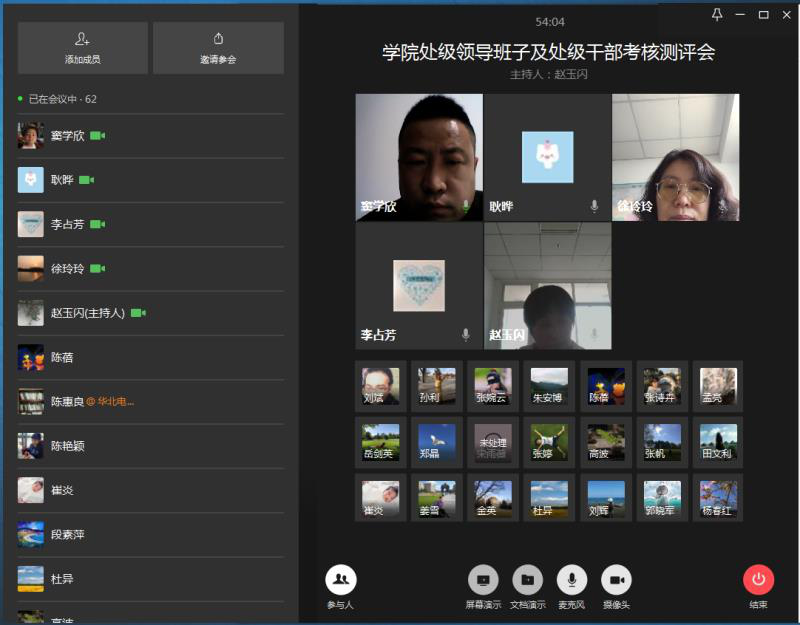Open the 参与人 participants panel icon
The width and height of the screenshot is (800, 625).
(340, 580)
